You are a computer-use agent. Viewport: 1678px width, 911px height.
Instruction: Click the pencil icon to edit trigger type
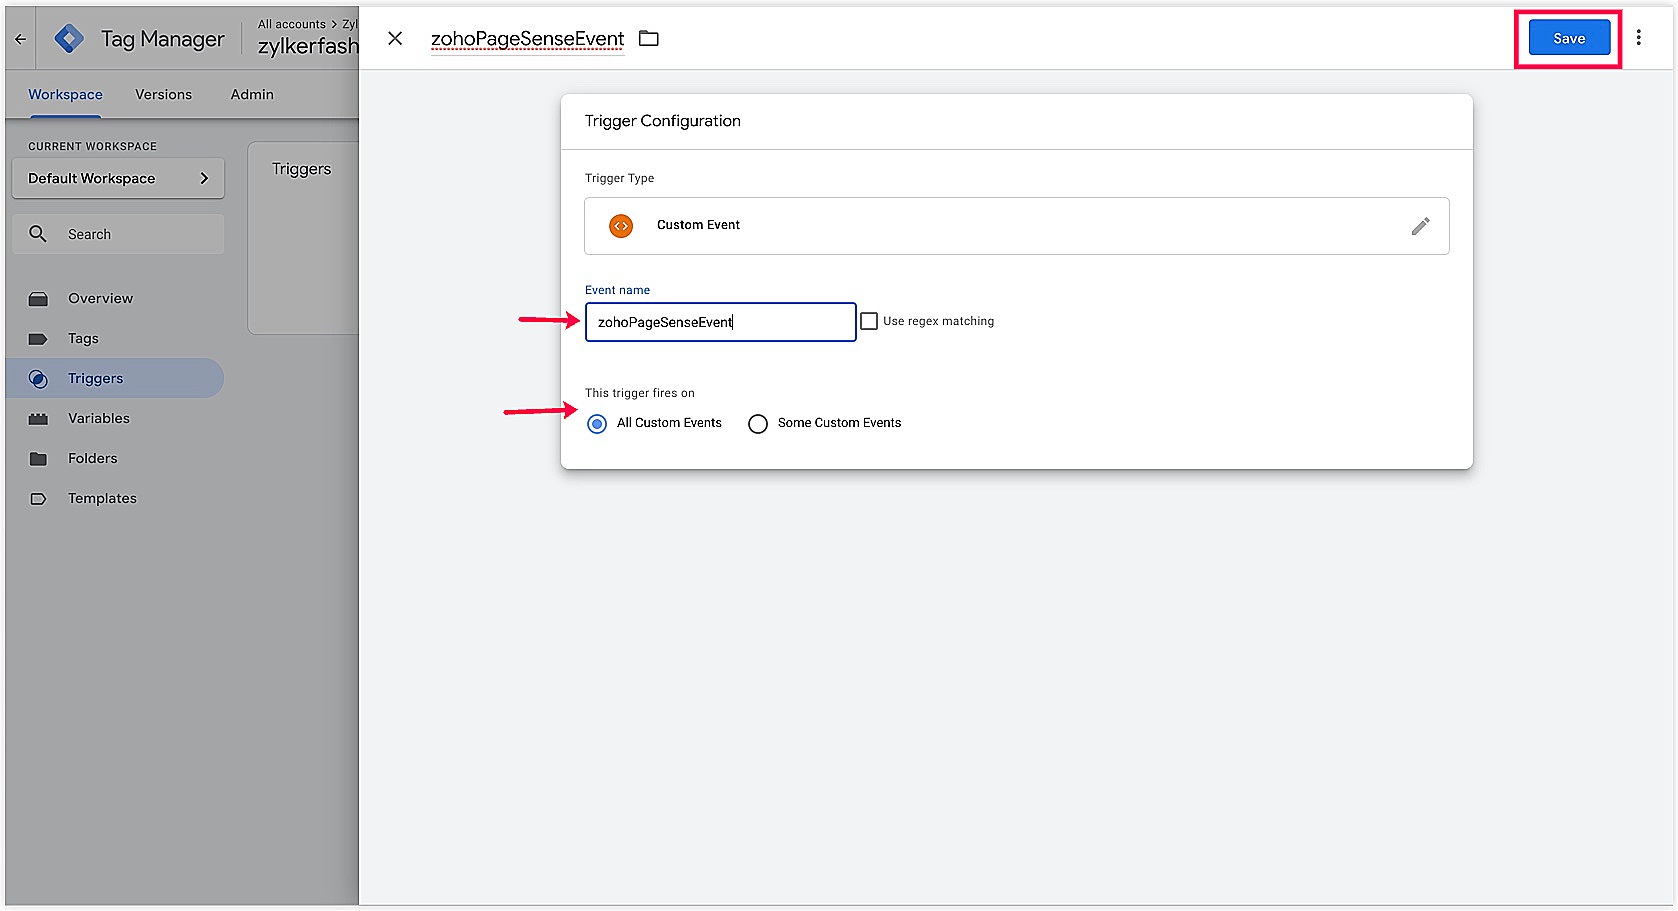1420,226
